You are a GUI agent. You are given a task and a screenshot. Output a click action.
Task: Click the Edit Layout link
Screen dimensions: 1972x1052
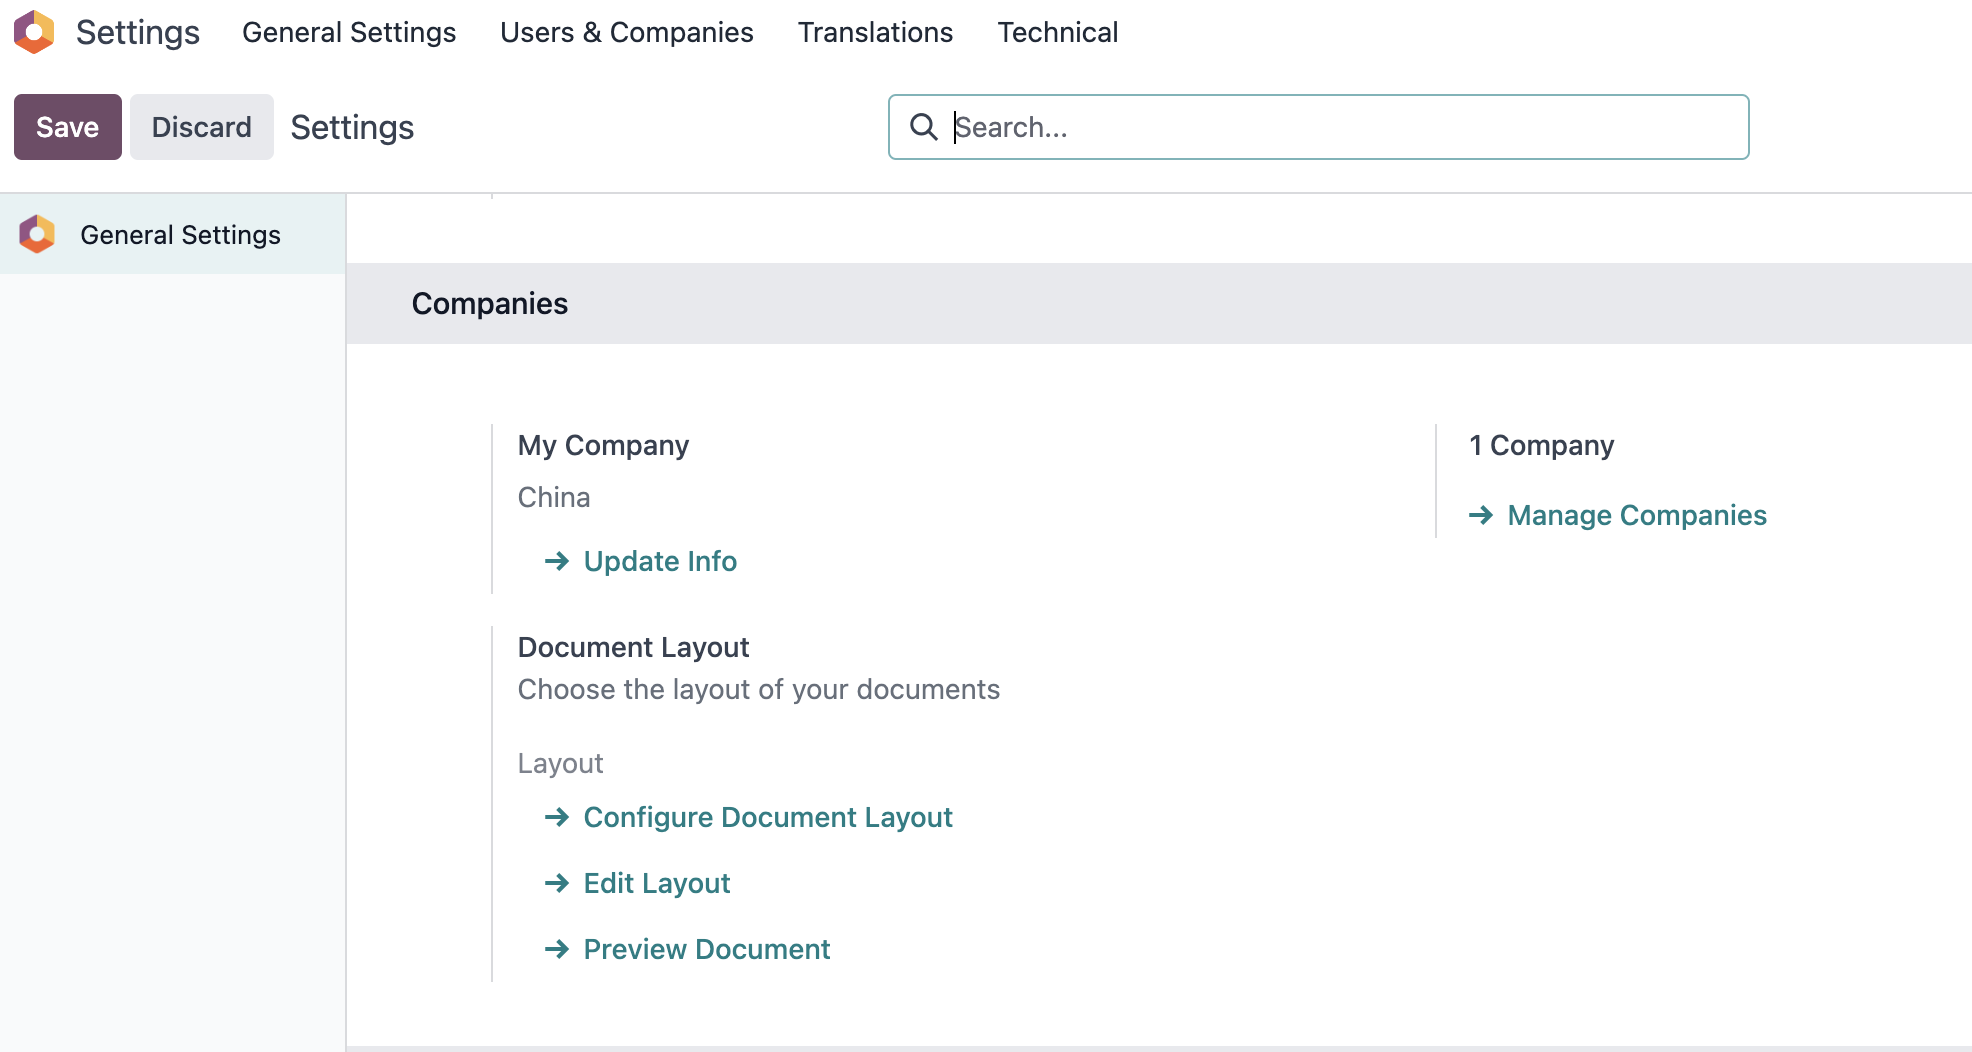point(657,883)
